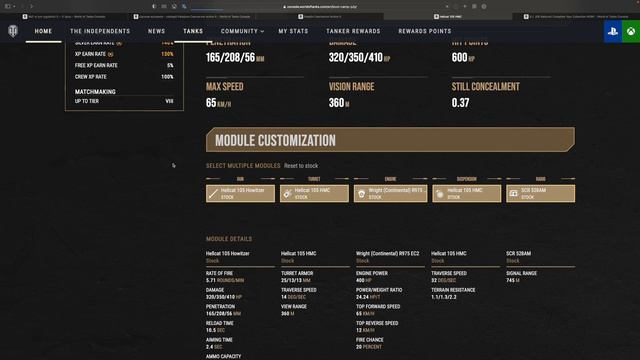The height and width of the screenshot is (360, 640).
Task: Click the CREW XP RATE row
Action: (124, 77)
